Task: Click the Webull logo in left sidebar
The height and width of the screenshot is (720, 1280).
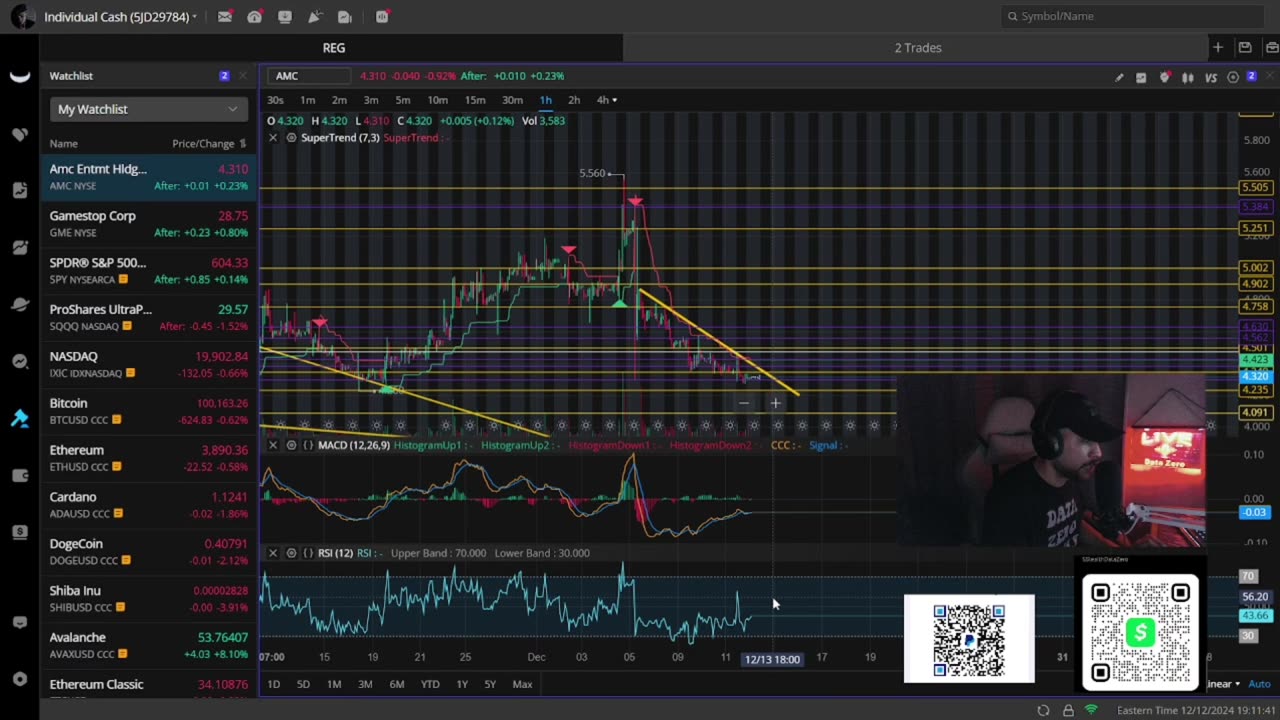Action: click(20, 77)
